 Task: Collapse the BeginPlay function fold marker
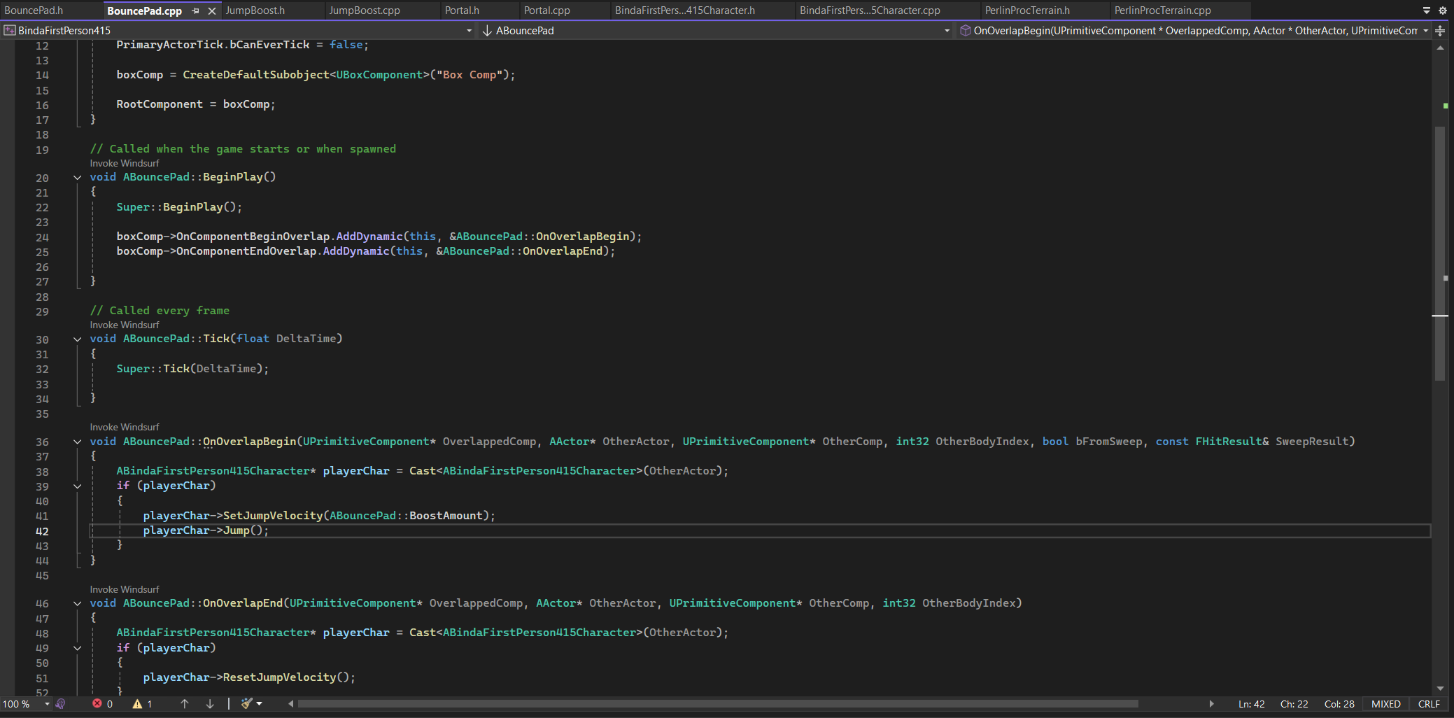point(78,178)
